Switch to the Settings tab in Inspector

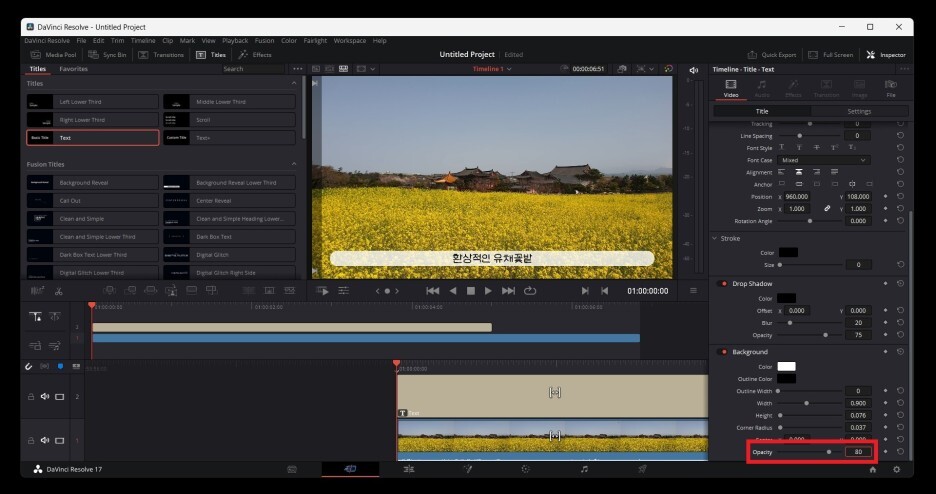pos(859,112)
